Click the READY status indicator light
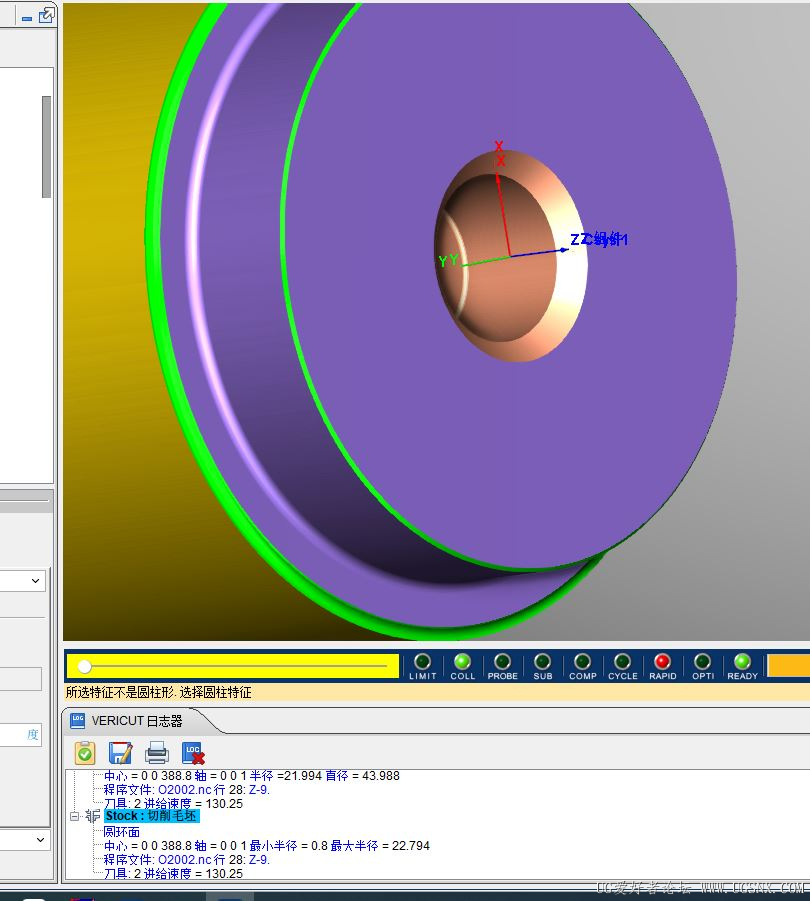Image resolution: width=810 pixels, height=901 pixels. click(742, 661)
